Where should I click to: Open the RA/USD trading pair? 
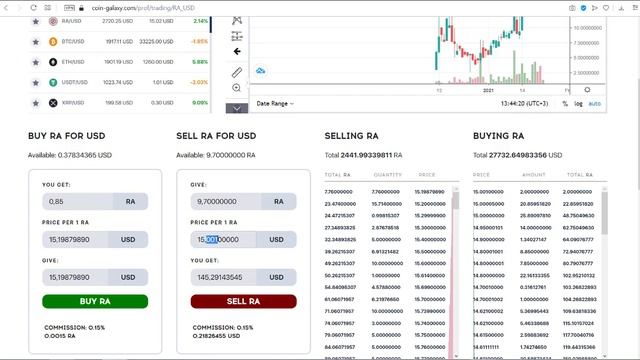[119, 21]
